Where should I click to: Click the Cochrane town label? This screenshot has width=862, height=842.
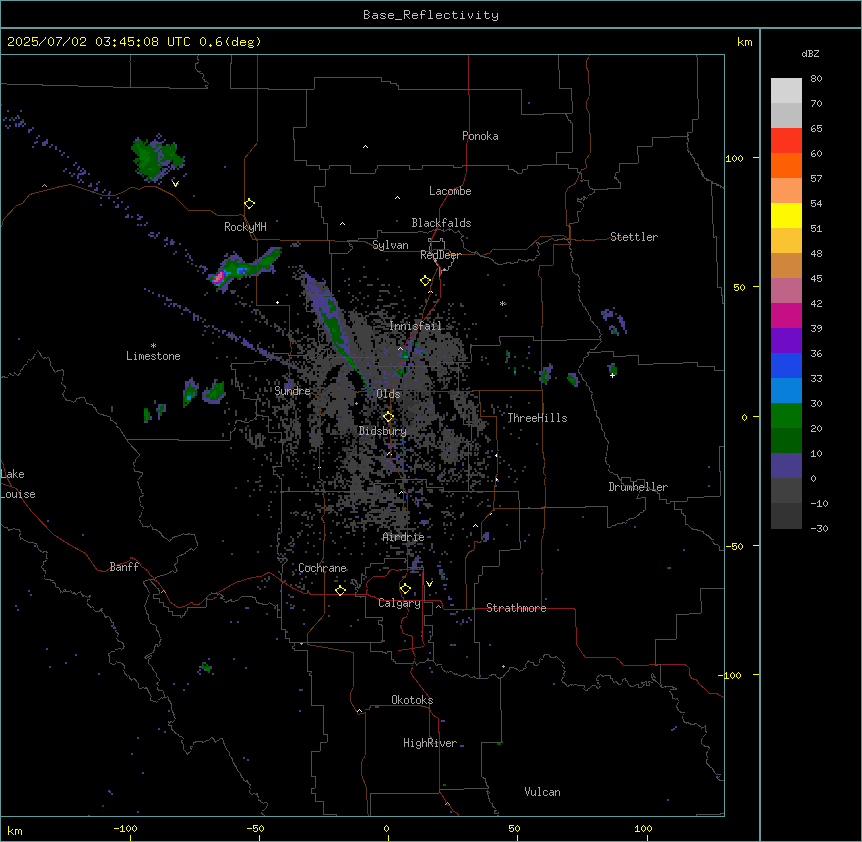(323, 568)
